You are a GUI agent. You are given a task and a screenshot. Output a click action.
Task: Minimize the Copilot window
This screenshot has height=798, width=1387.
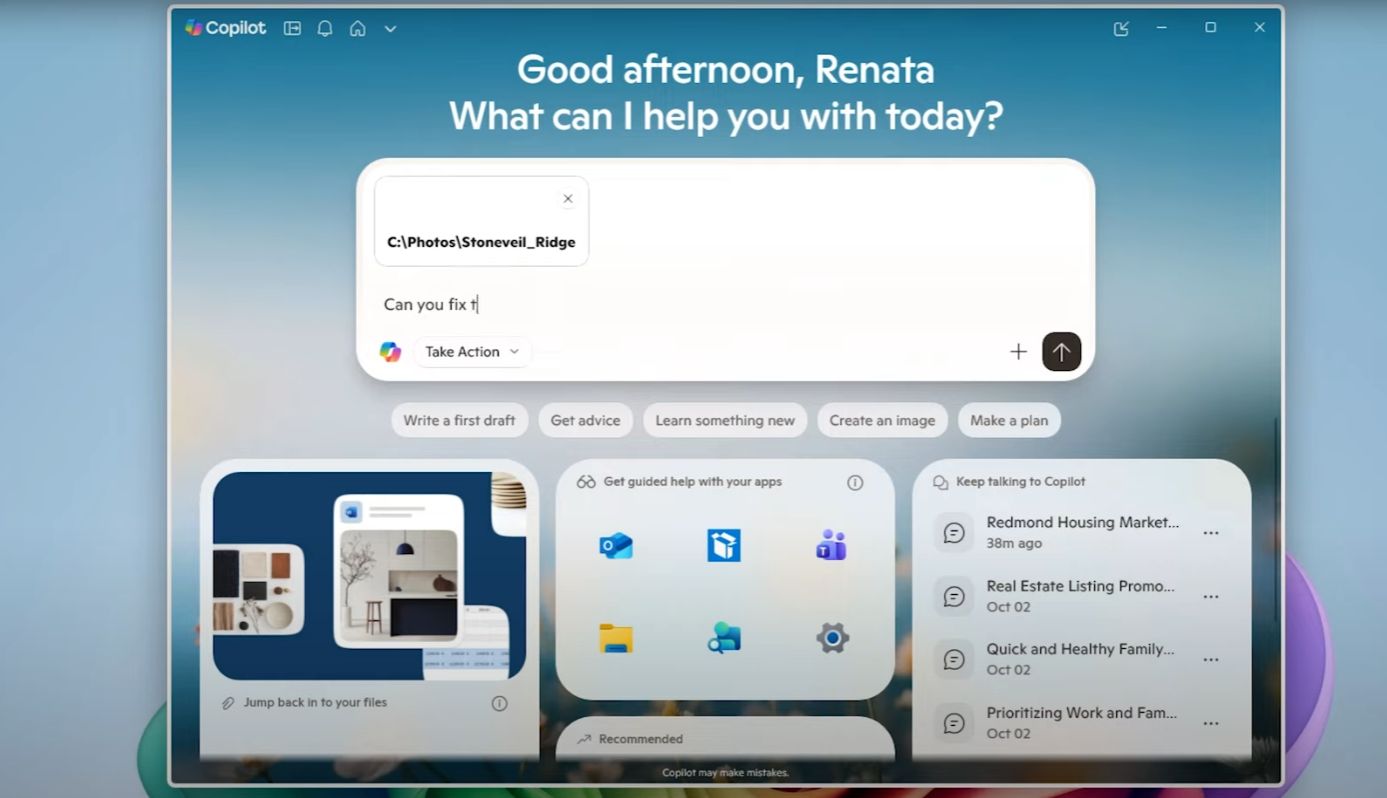pos(1162,28)
